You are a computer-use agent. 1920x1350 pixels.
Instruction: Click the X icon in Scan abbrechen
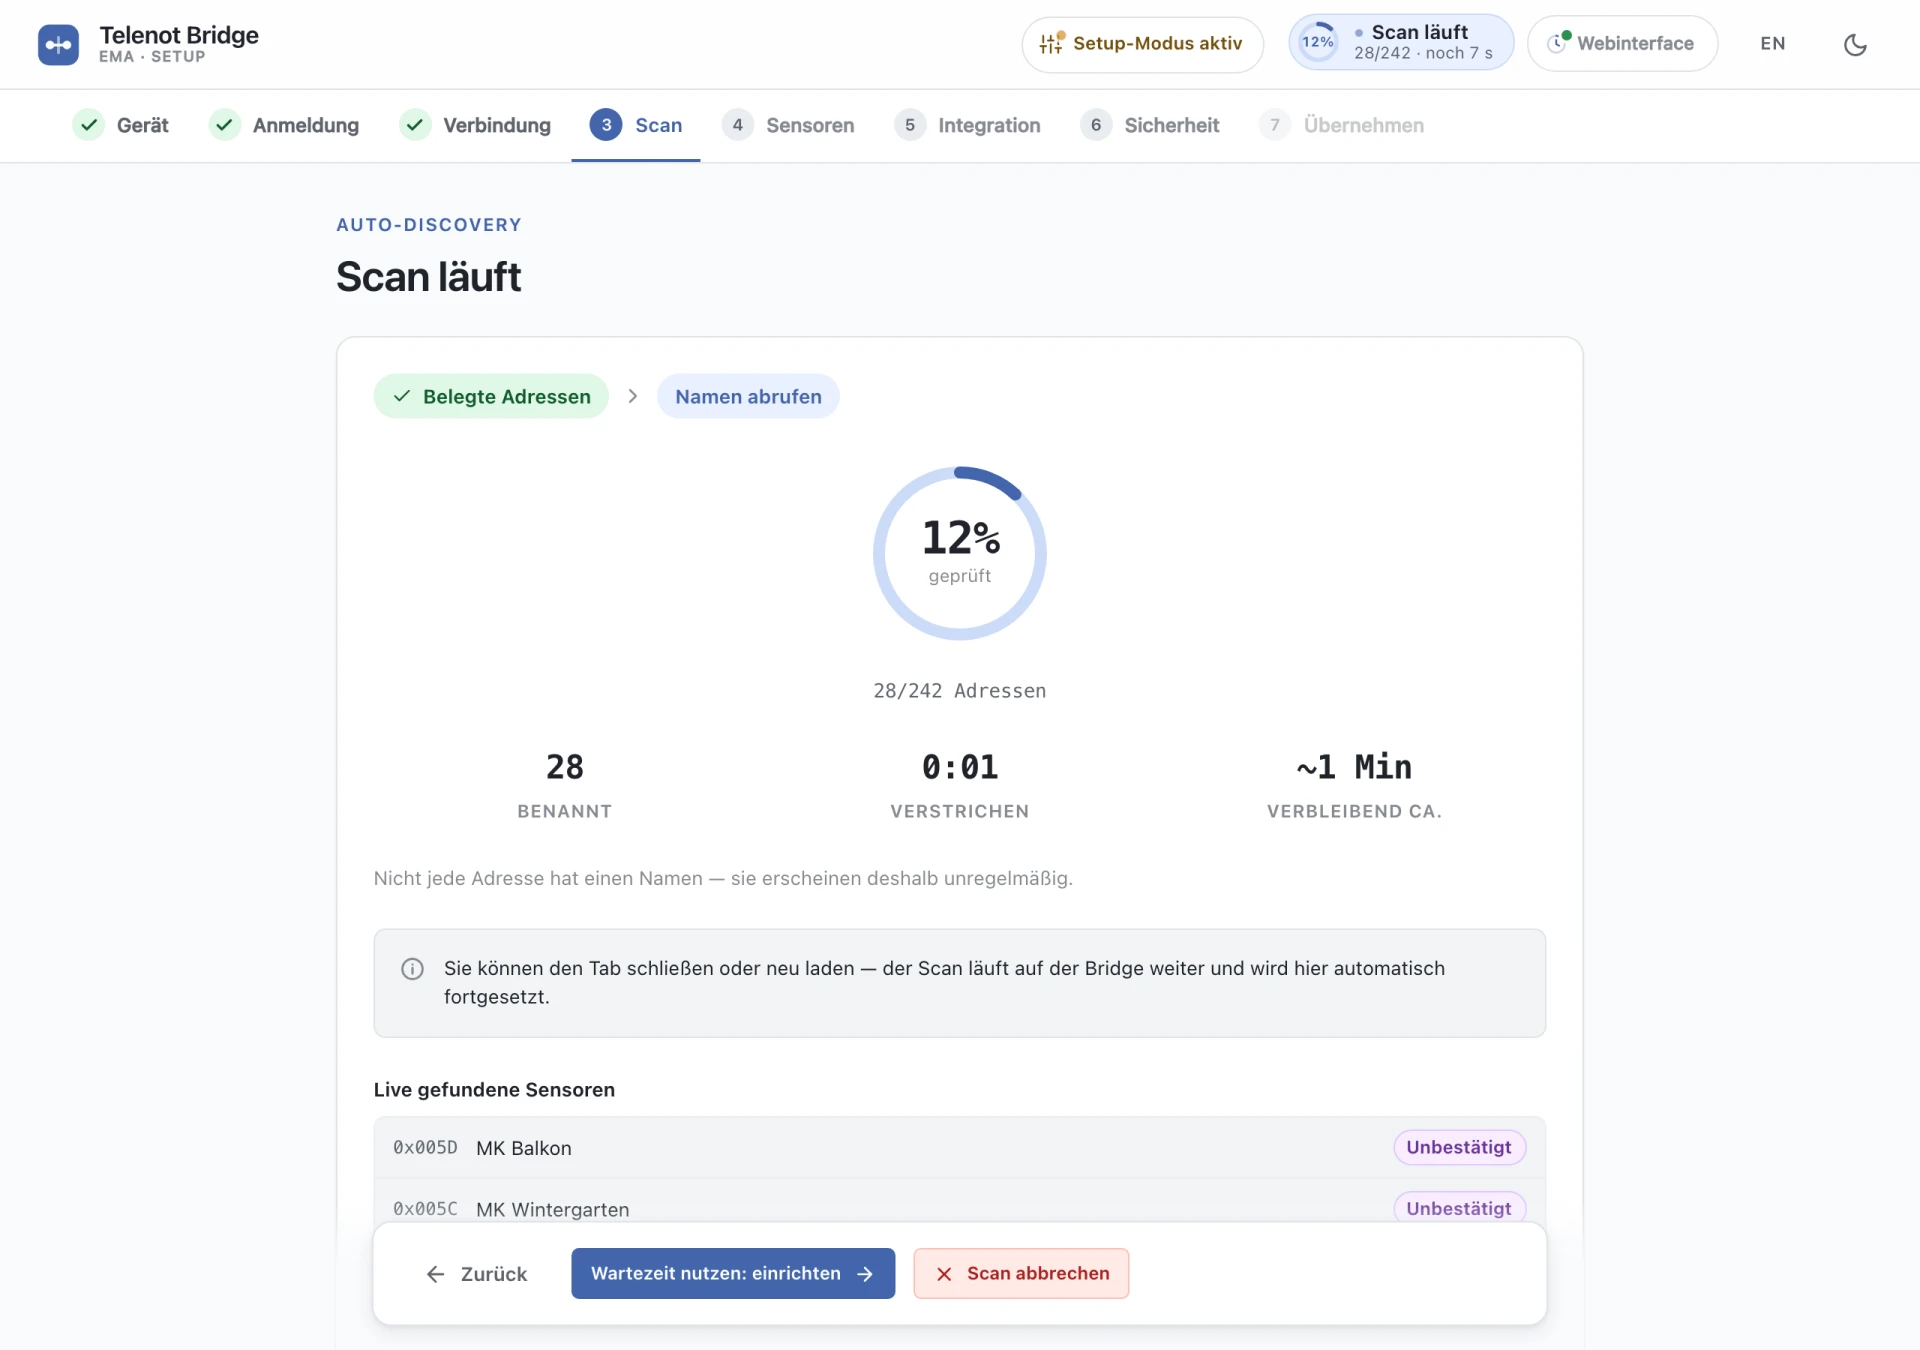tap(944, 1274)
